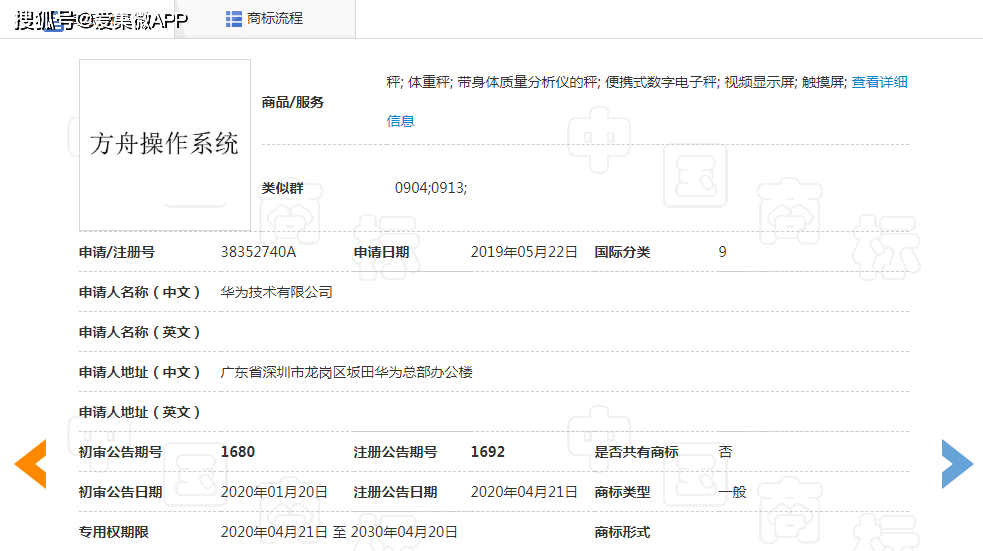The width and height of the screenshot is (983, 551).
Task: Select preliminary announcement date 2020年01月20日
Action: pos(274,492)
